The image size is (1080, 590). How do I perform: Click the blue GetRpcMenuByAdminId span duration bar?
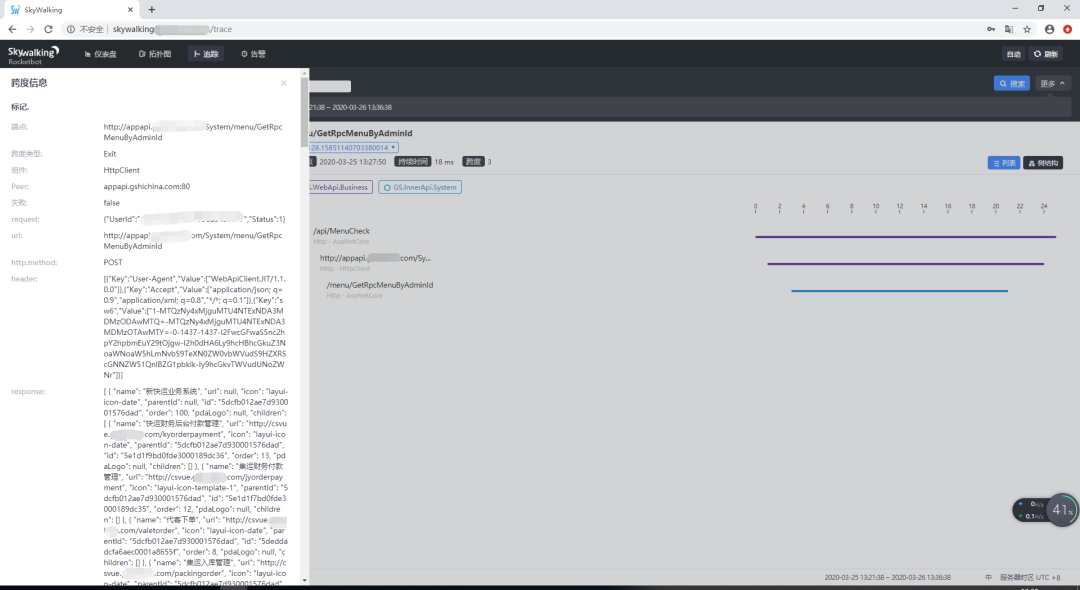(x=899, y=291)
